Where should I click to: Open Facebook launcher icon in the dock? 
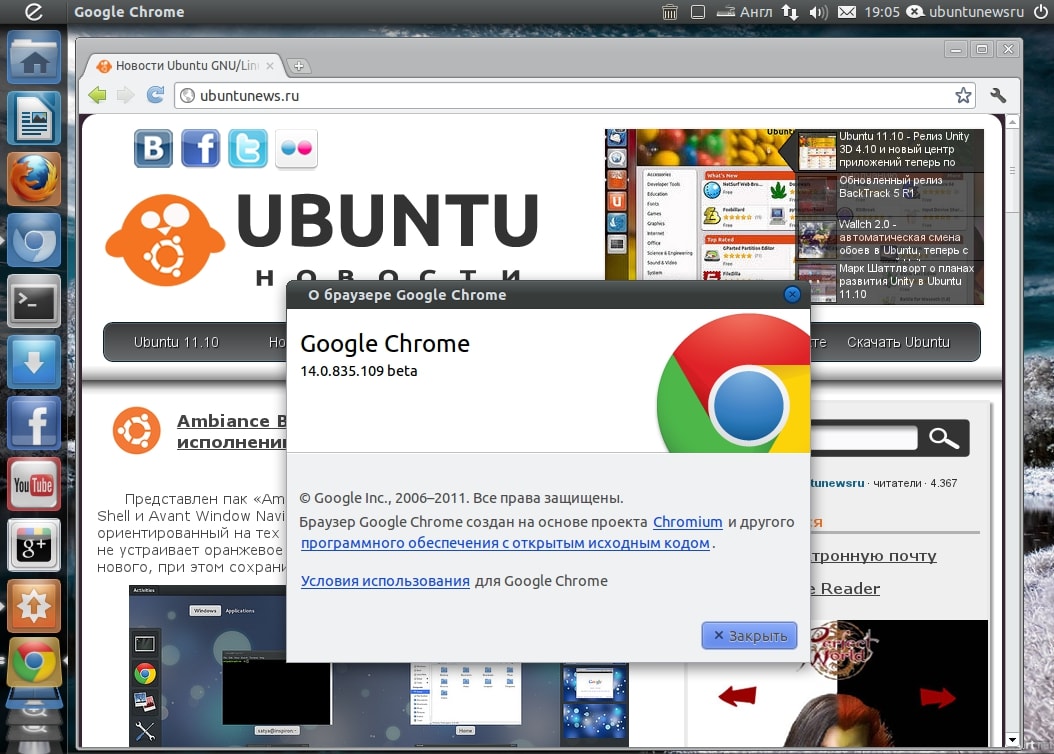[x=34, y=423]
